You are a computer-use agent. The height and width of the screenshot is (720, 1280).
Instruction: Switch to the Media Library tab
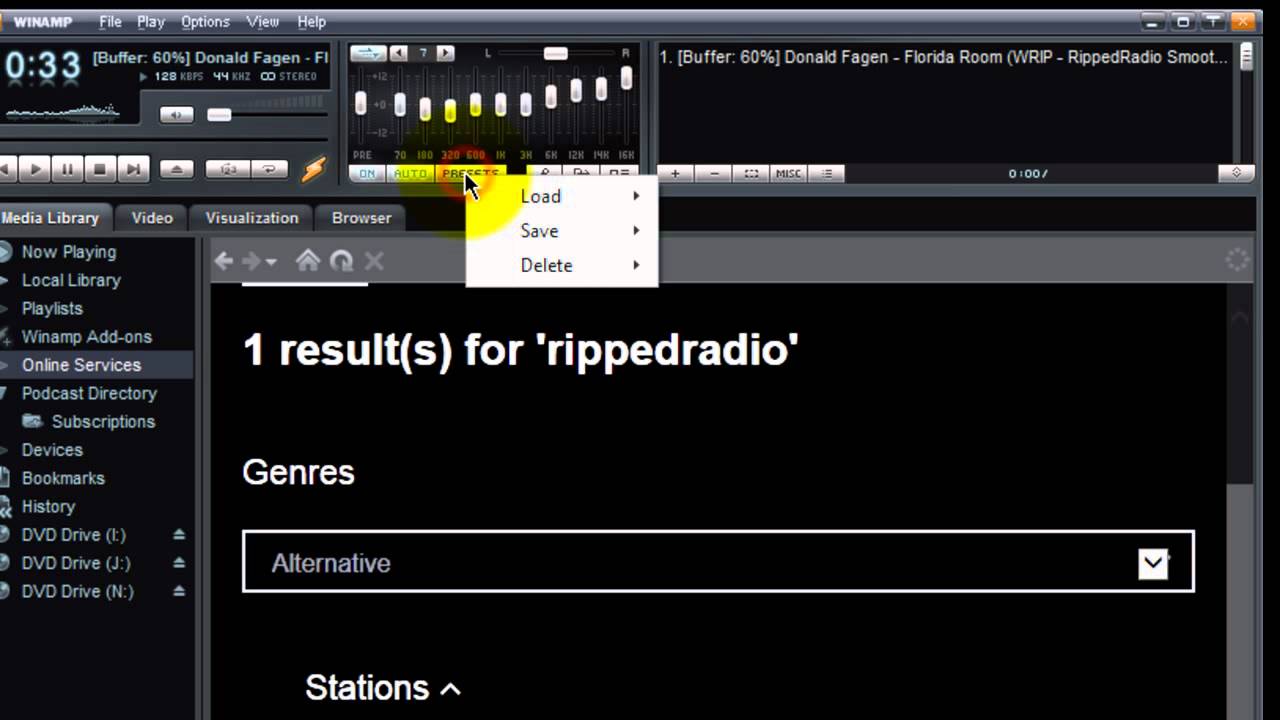tap(52, 218)
